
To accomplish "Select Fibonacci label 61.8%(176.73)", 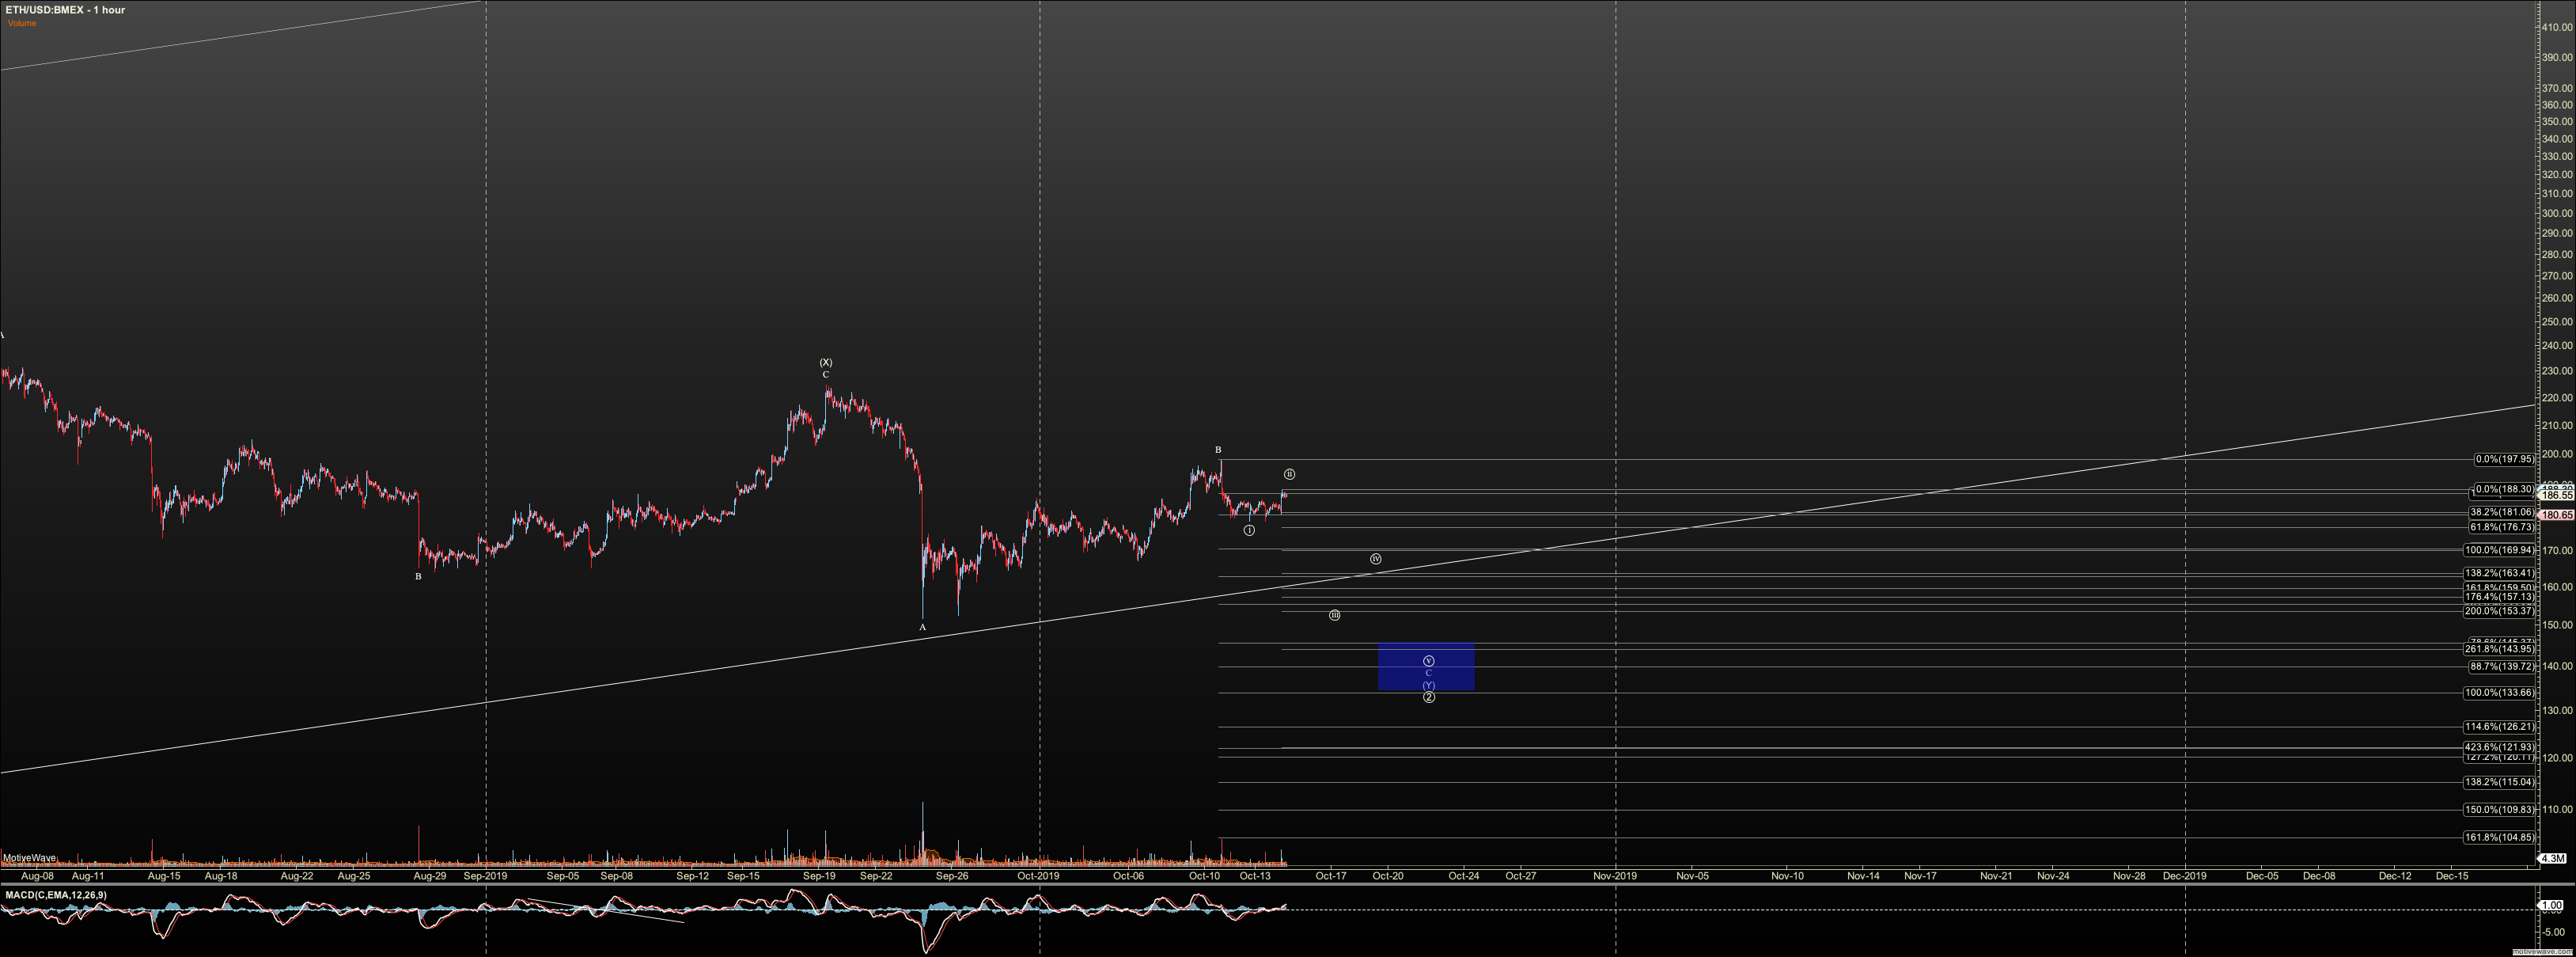I will [2500, 527].
